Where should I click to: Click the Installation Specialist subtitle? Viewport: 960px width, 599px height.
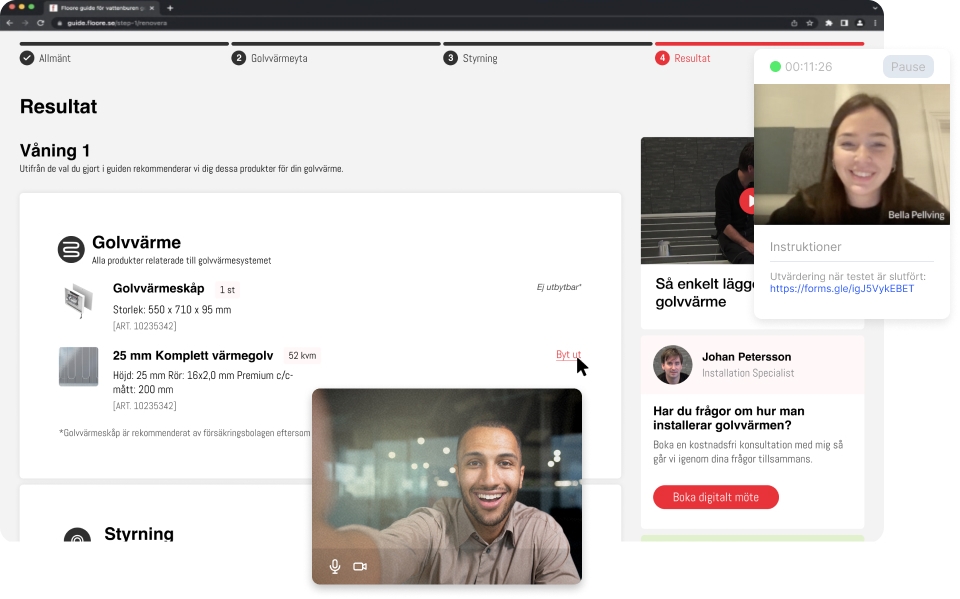748,373
